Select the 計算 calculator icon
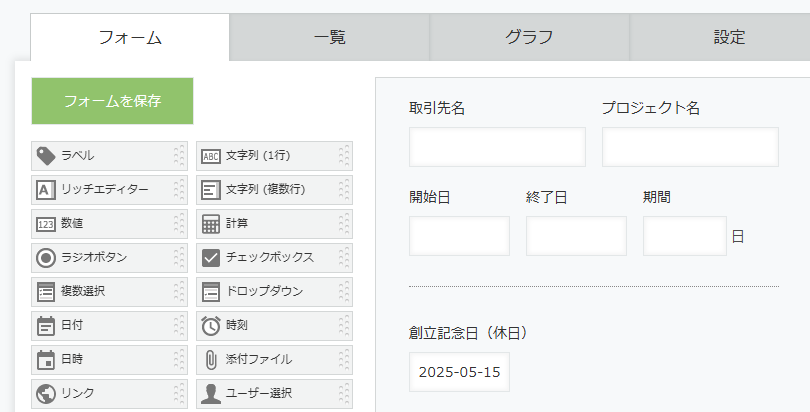The width and height of the screenshot is (810, 412). 211,224
